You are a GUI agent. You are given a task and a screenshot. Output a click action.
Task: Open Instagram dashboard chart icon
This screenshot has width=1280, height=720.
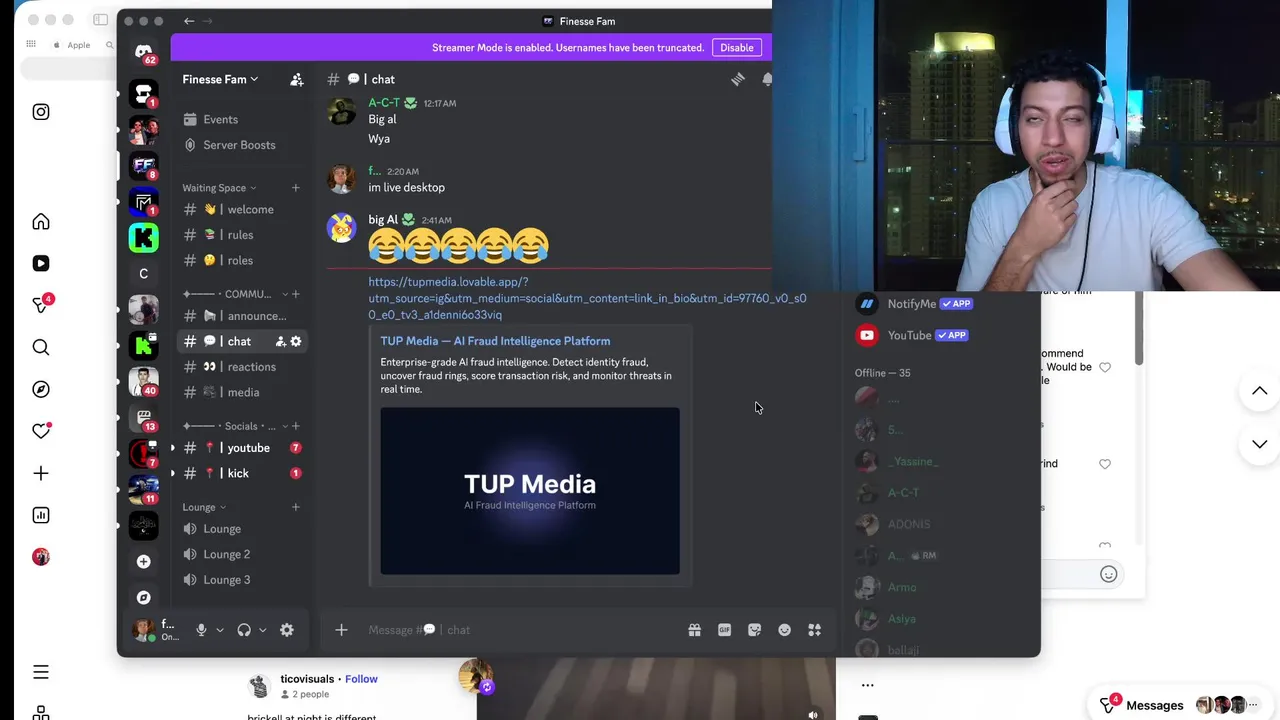[41, 515]
